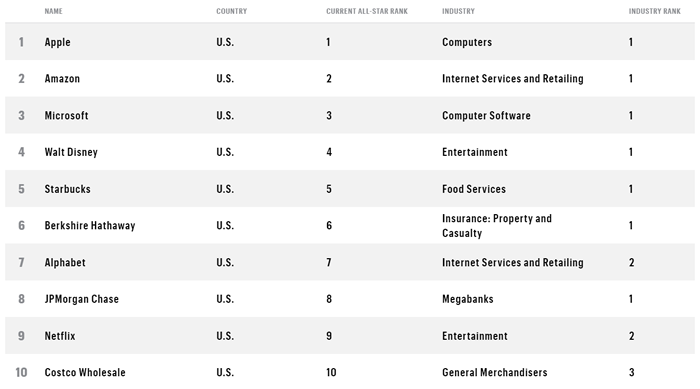Open the Apple company entry
The width and height of the screenshot is (700, 389).
58,42
